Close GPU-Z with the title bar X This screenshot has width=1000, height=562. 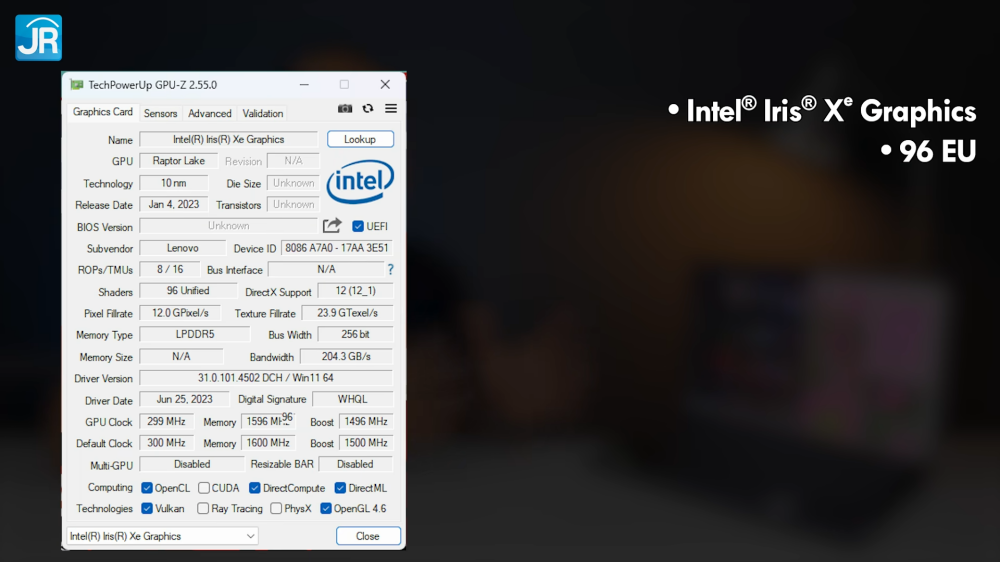click(x=385, y=84)
